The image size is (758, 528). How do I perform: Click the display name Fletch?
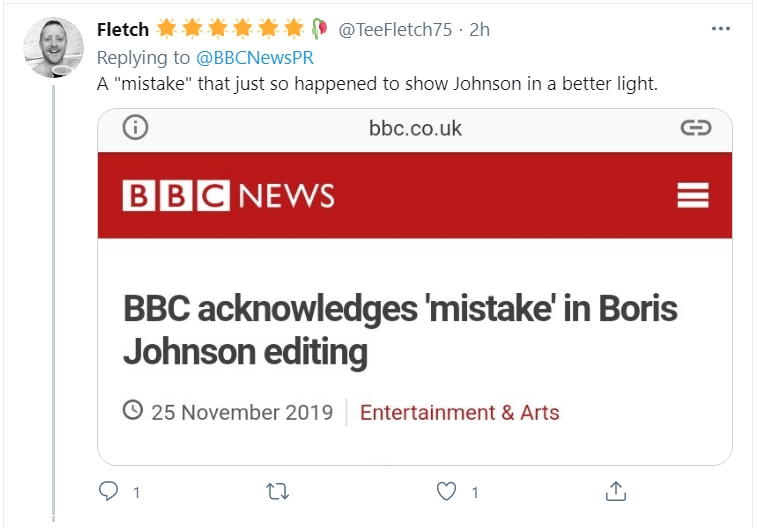click(122, 29)
